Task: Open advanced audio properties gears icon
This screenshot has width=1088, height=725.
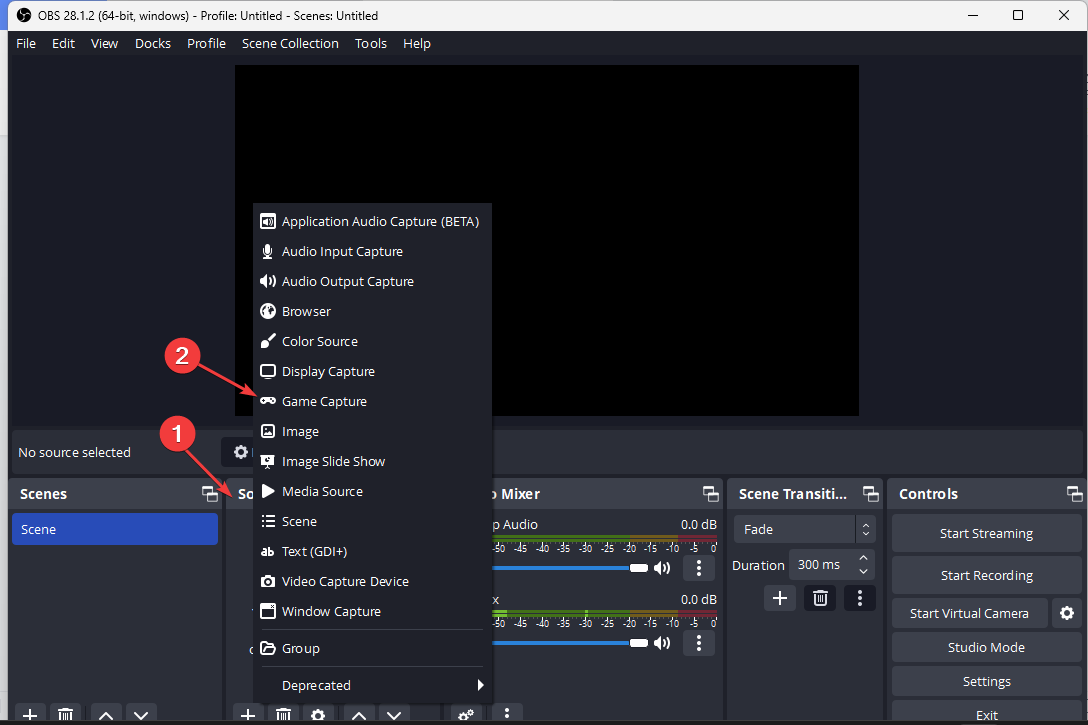Action: tap(466, 714)
